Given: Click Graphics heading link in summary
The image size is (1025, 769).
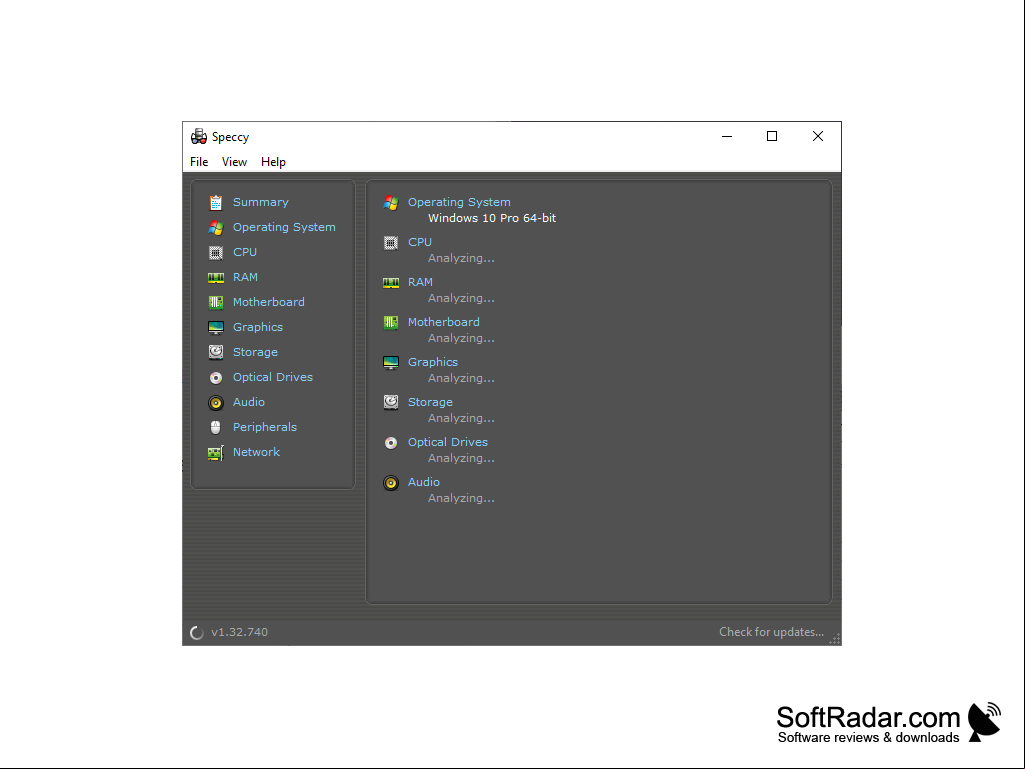Looking at the screenshot, I should pyautogui.click(x=433, y=362).
